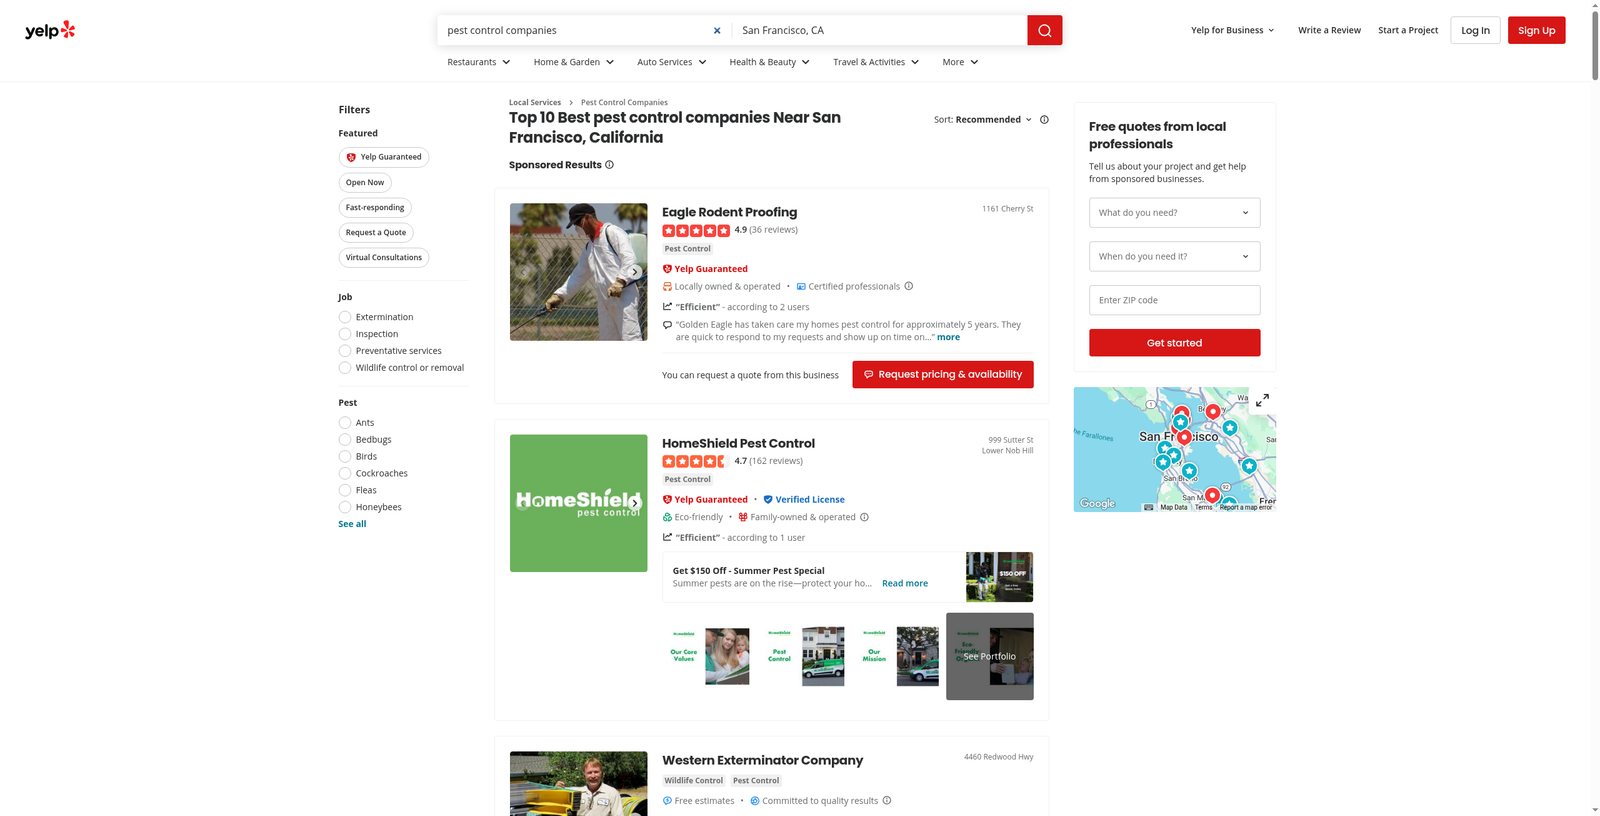Select the Extermination job option
Image resolution: width=1600 pixels, height=816 pixels.
pos(345,317)
